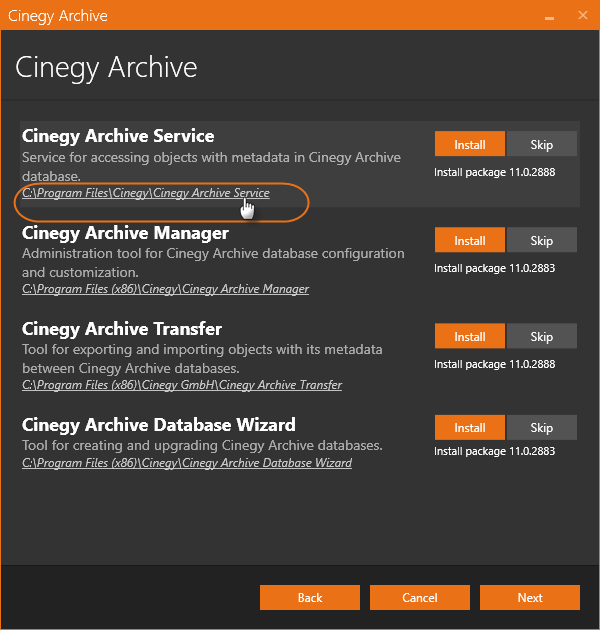
Task: Open the Cinegy Archive Database Wizard path link
Action: pyautogui.click(x=187, y=463)
